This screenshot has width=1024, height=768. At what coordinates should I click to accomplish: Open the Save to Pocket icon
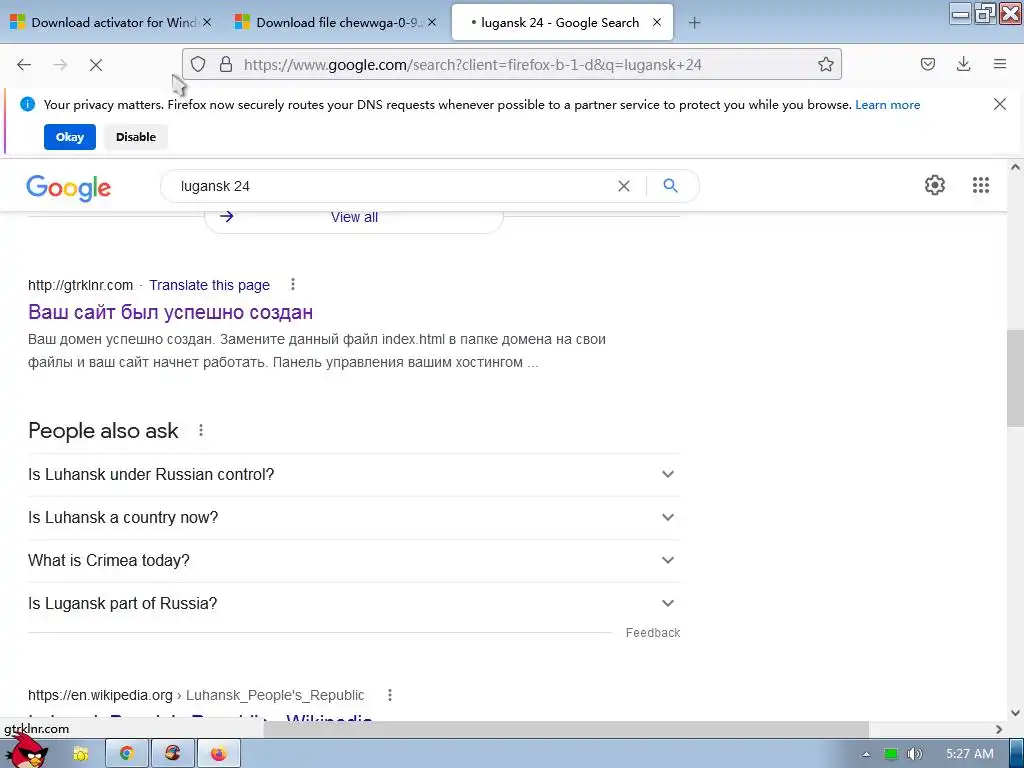928,64
